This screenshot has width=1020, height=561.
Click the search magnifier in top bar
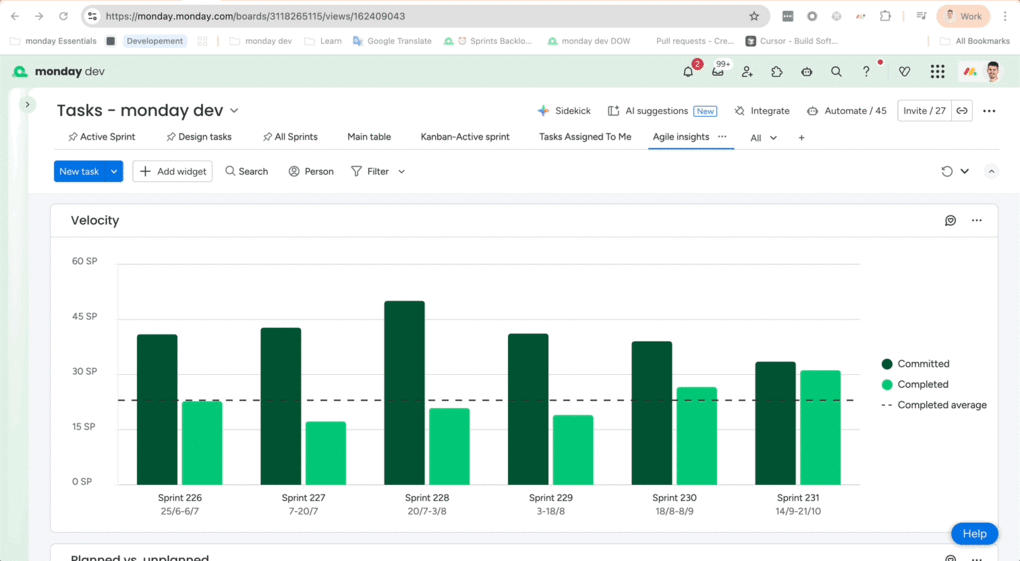point(836,72)
